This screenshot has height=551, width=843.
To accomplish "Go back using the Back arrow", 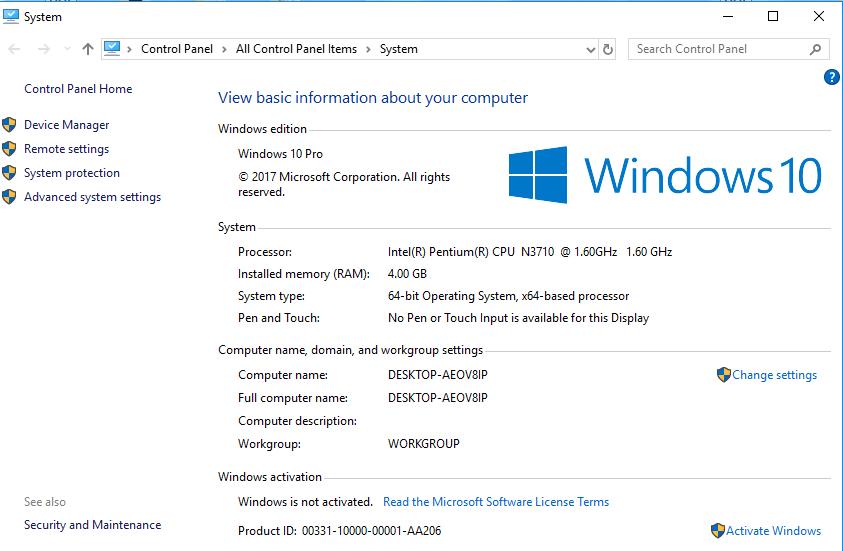I will coord(14,49).
